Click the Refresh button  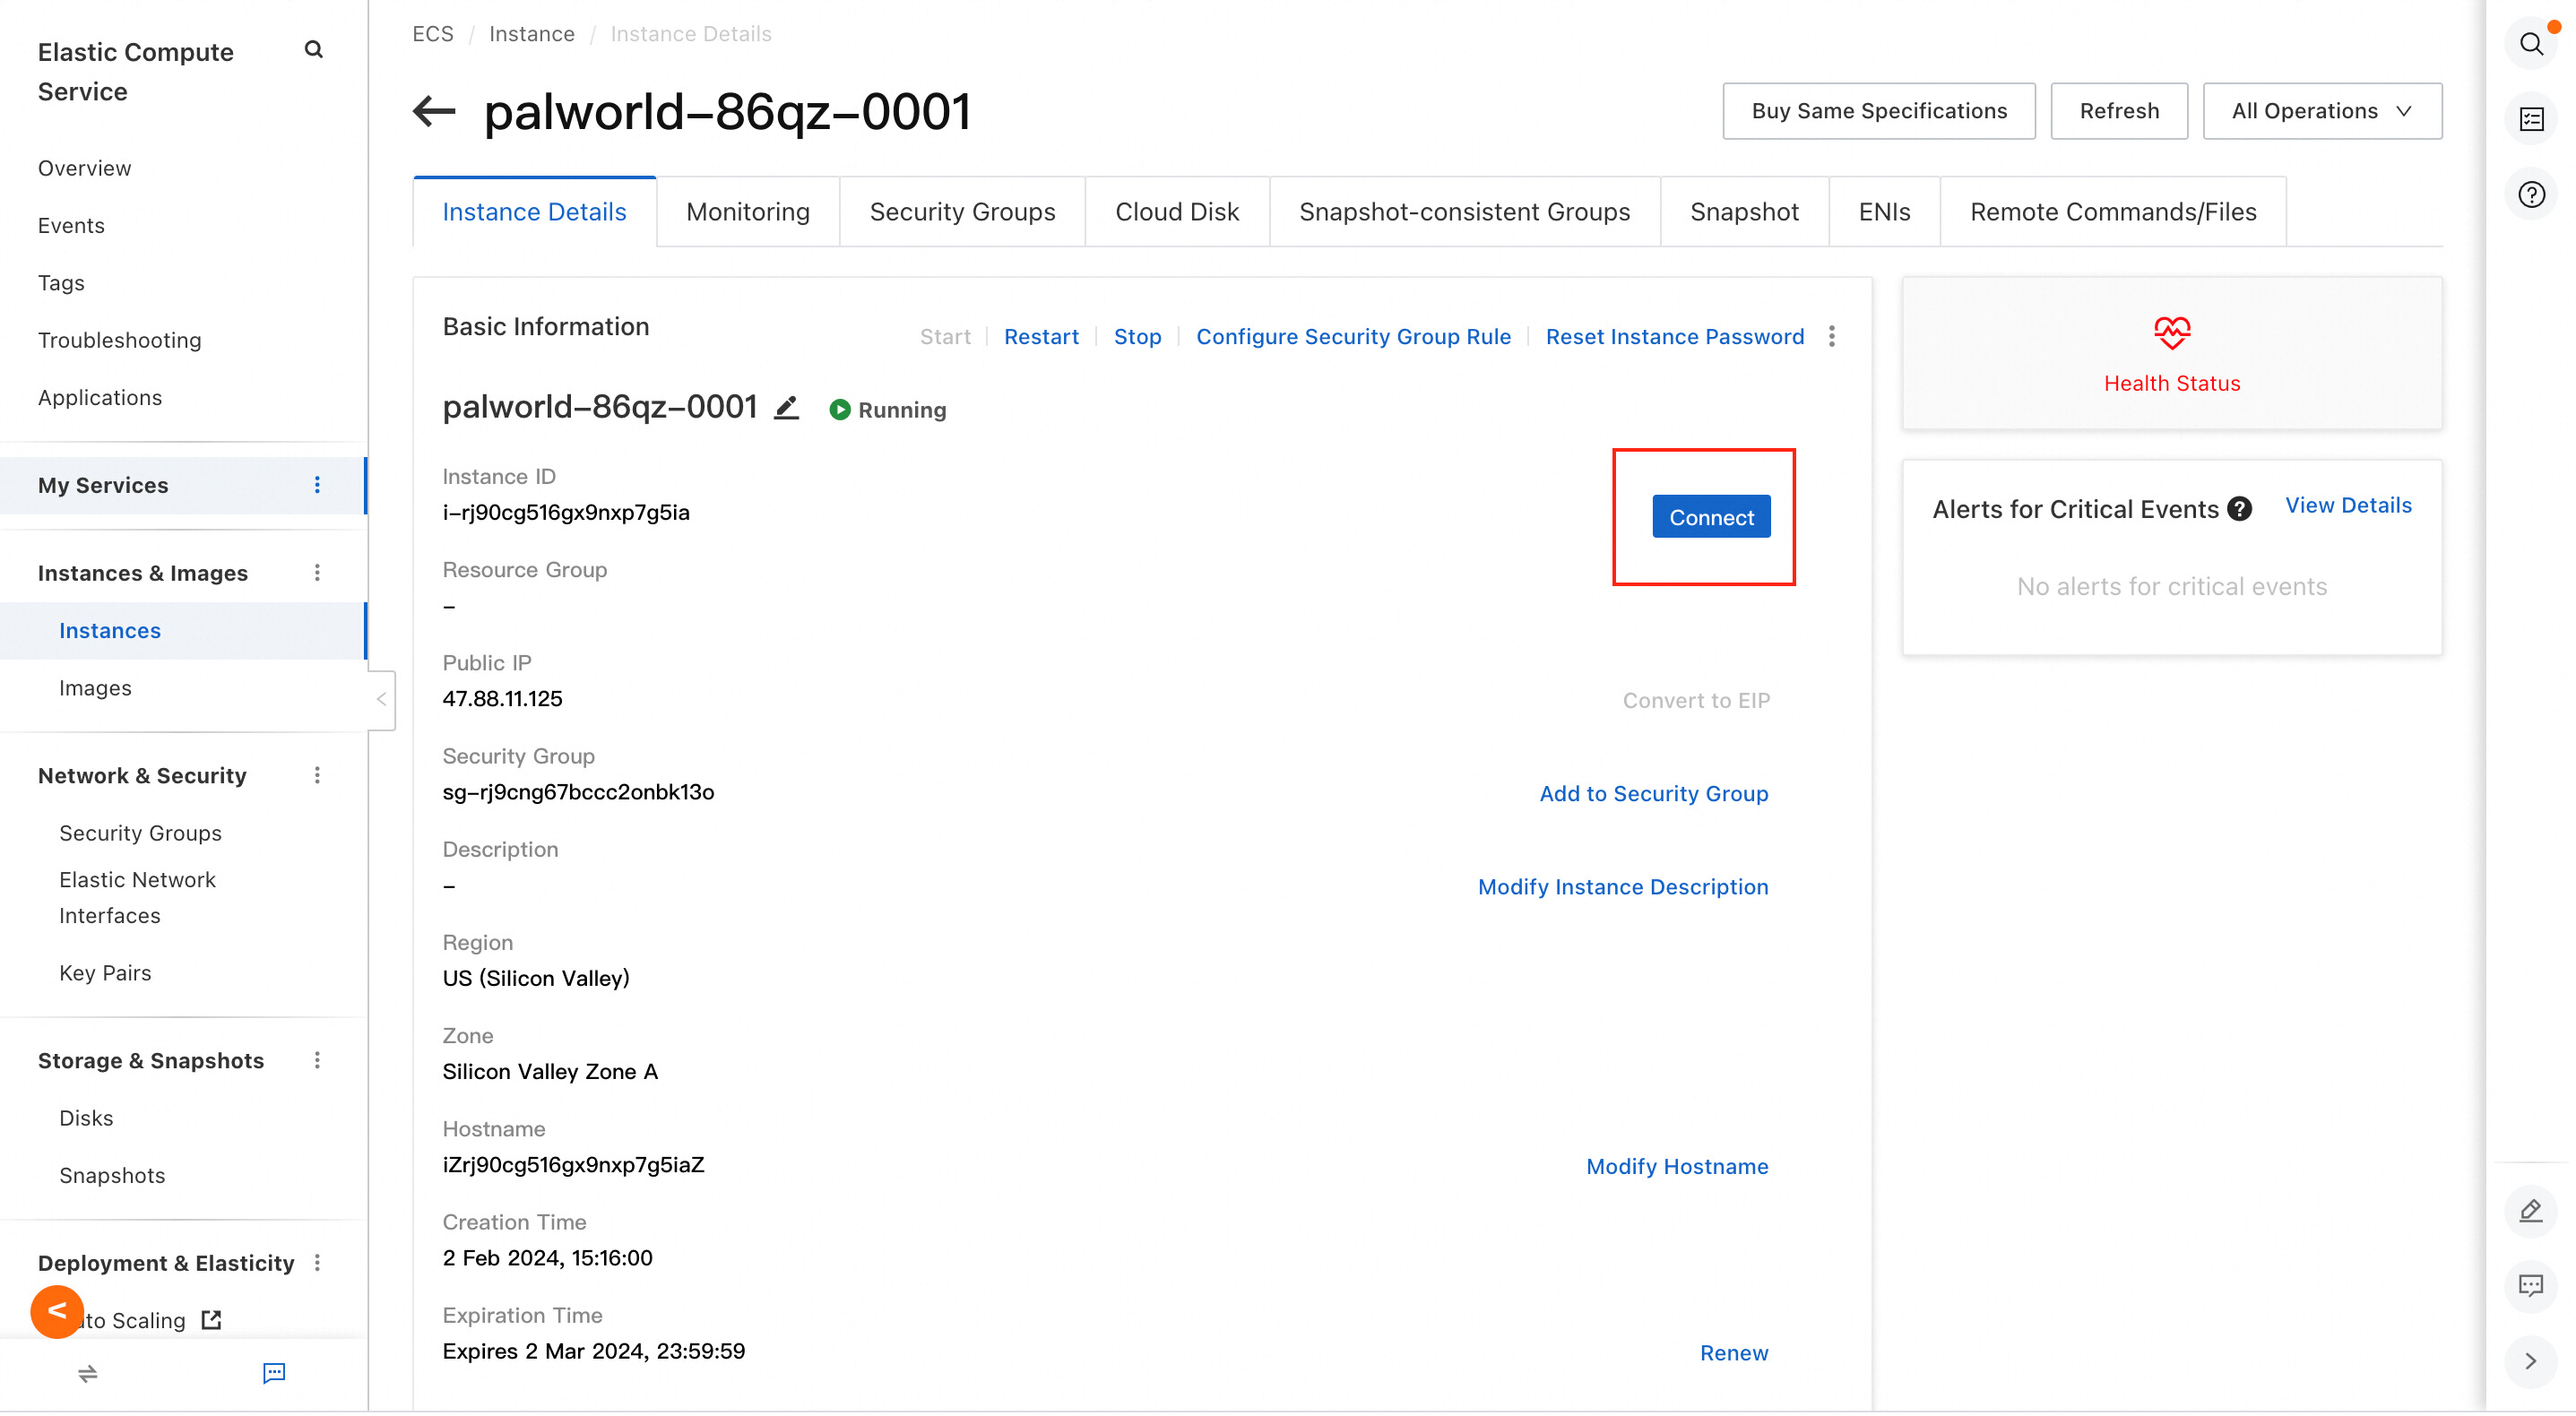pos(2119,111)
